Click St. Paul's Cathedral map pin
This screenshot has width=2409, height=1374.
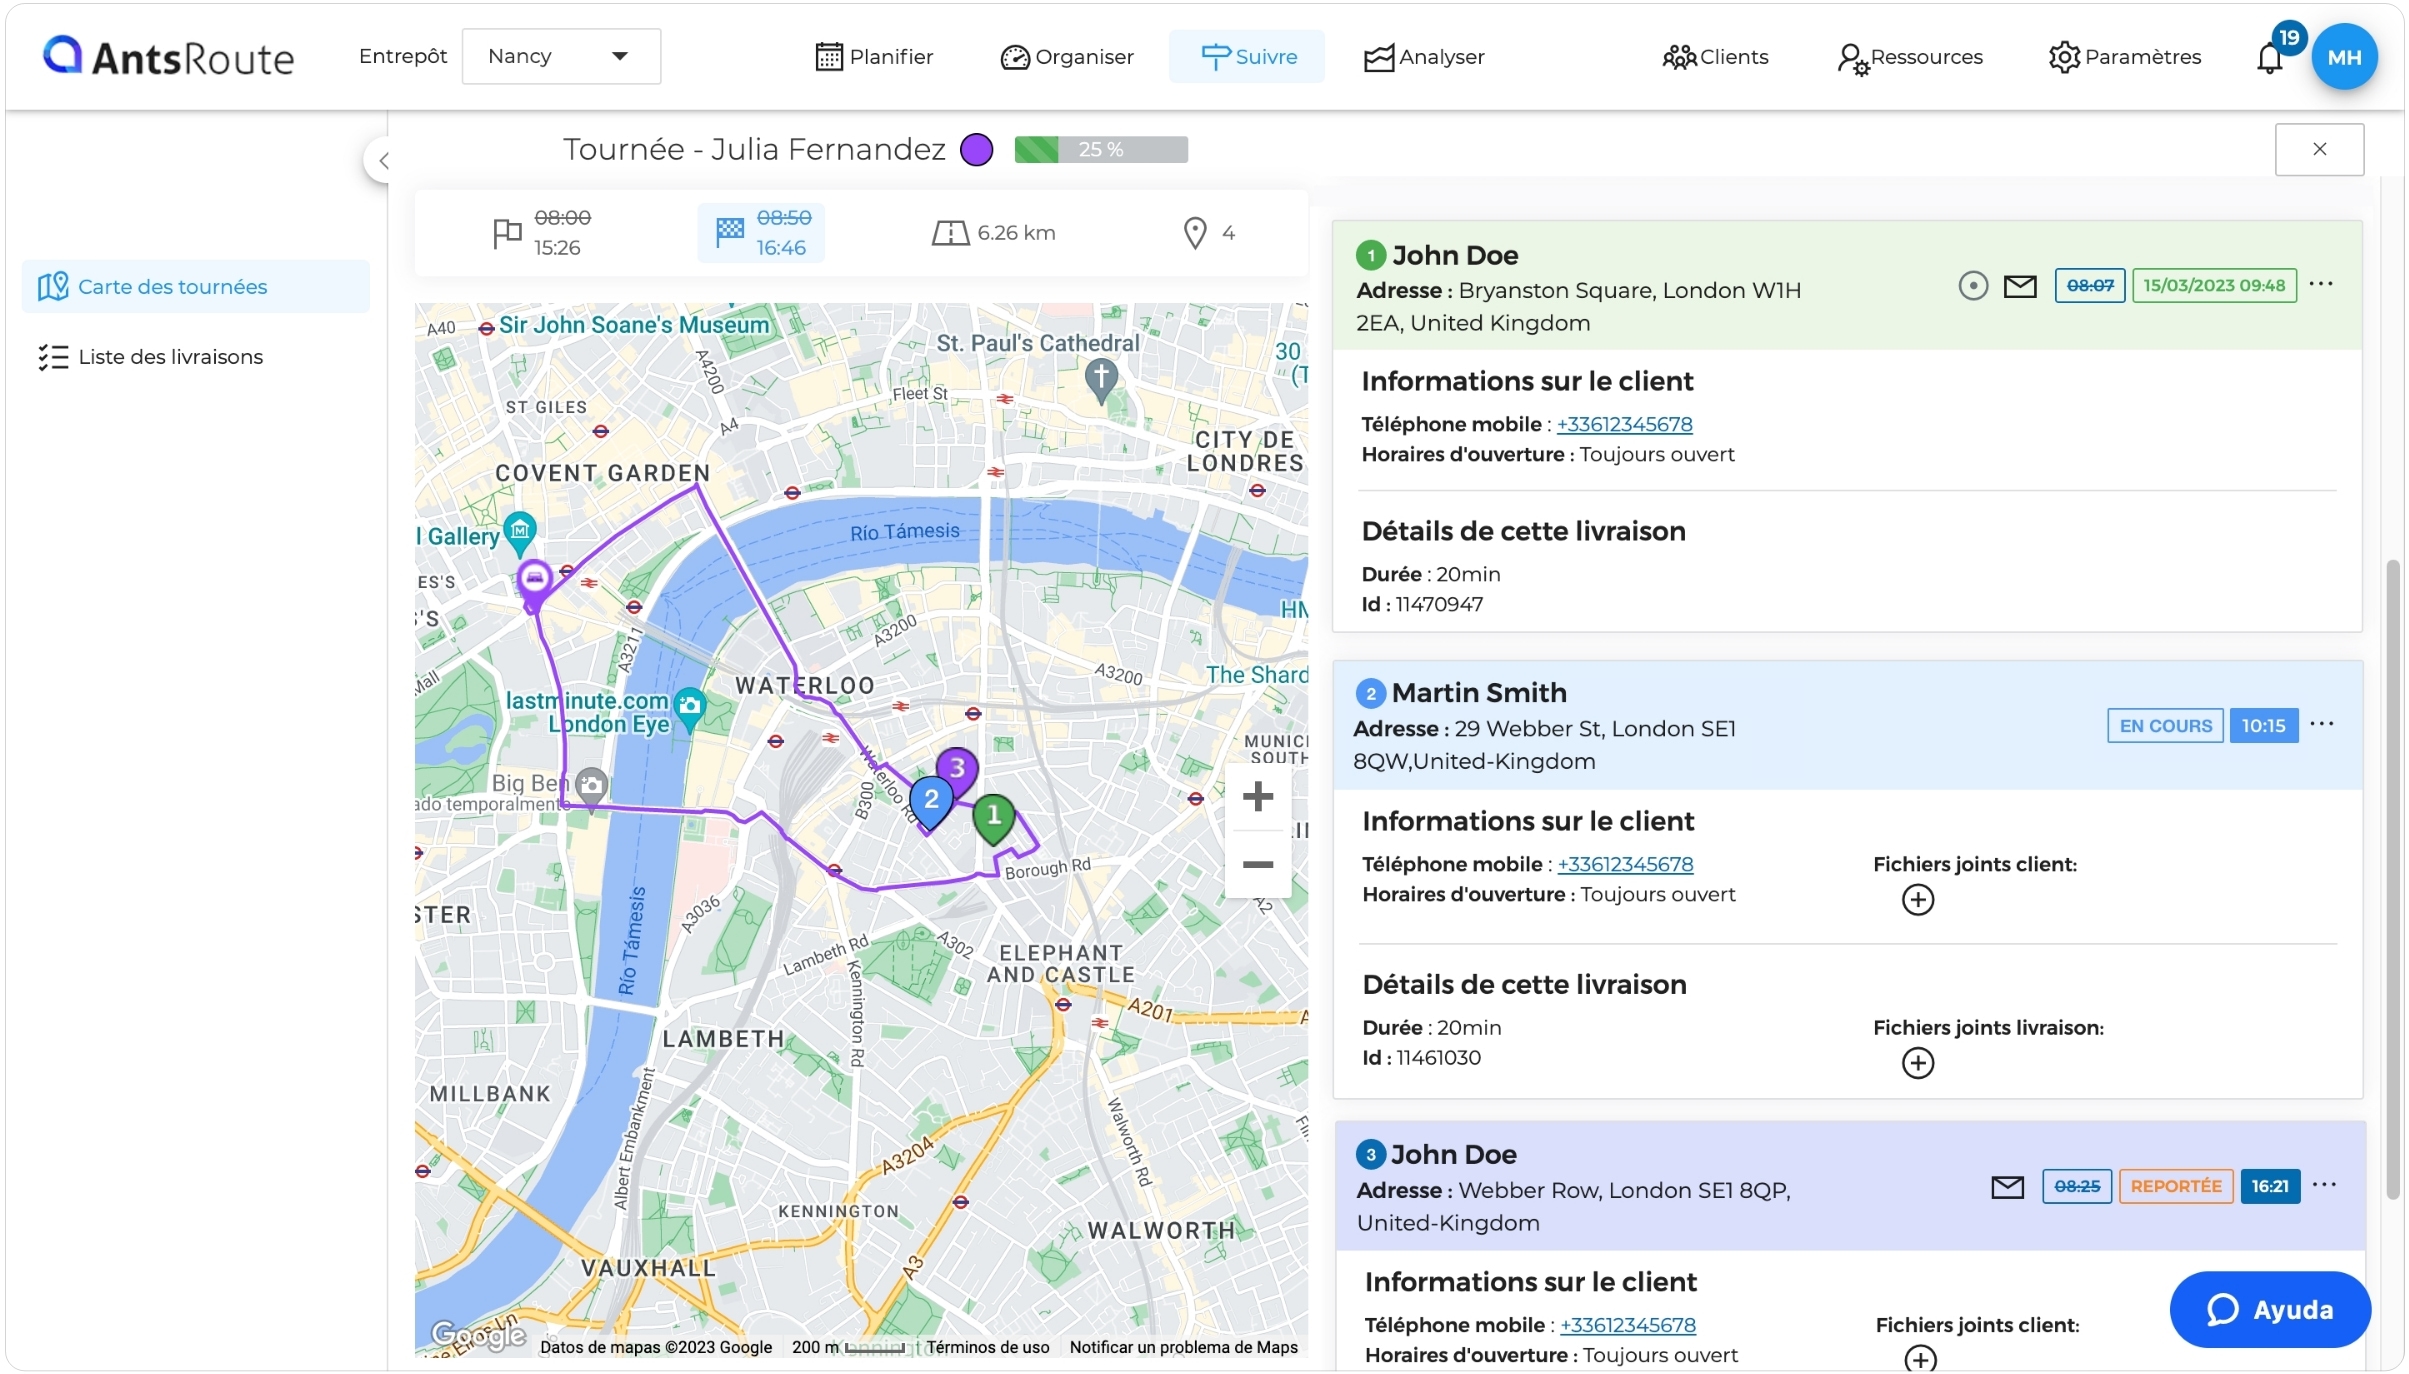tap(1101, 381)
